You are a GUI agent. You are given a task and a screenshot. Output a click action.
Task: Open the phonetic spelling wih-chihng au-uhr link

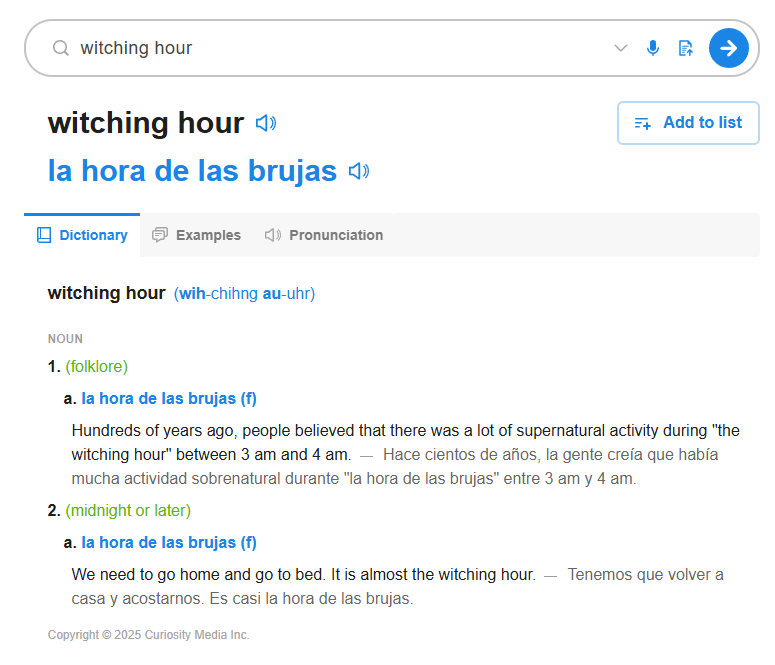pyautogui.click(x=244, y=293)
